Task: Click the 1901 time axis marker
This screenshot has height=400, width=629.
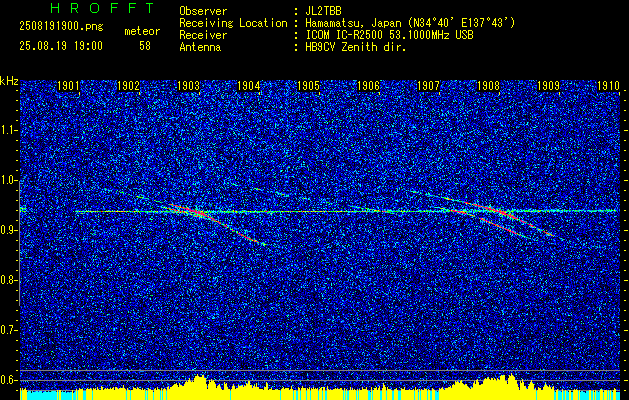Action: [x=68, y=86]
